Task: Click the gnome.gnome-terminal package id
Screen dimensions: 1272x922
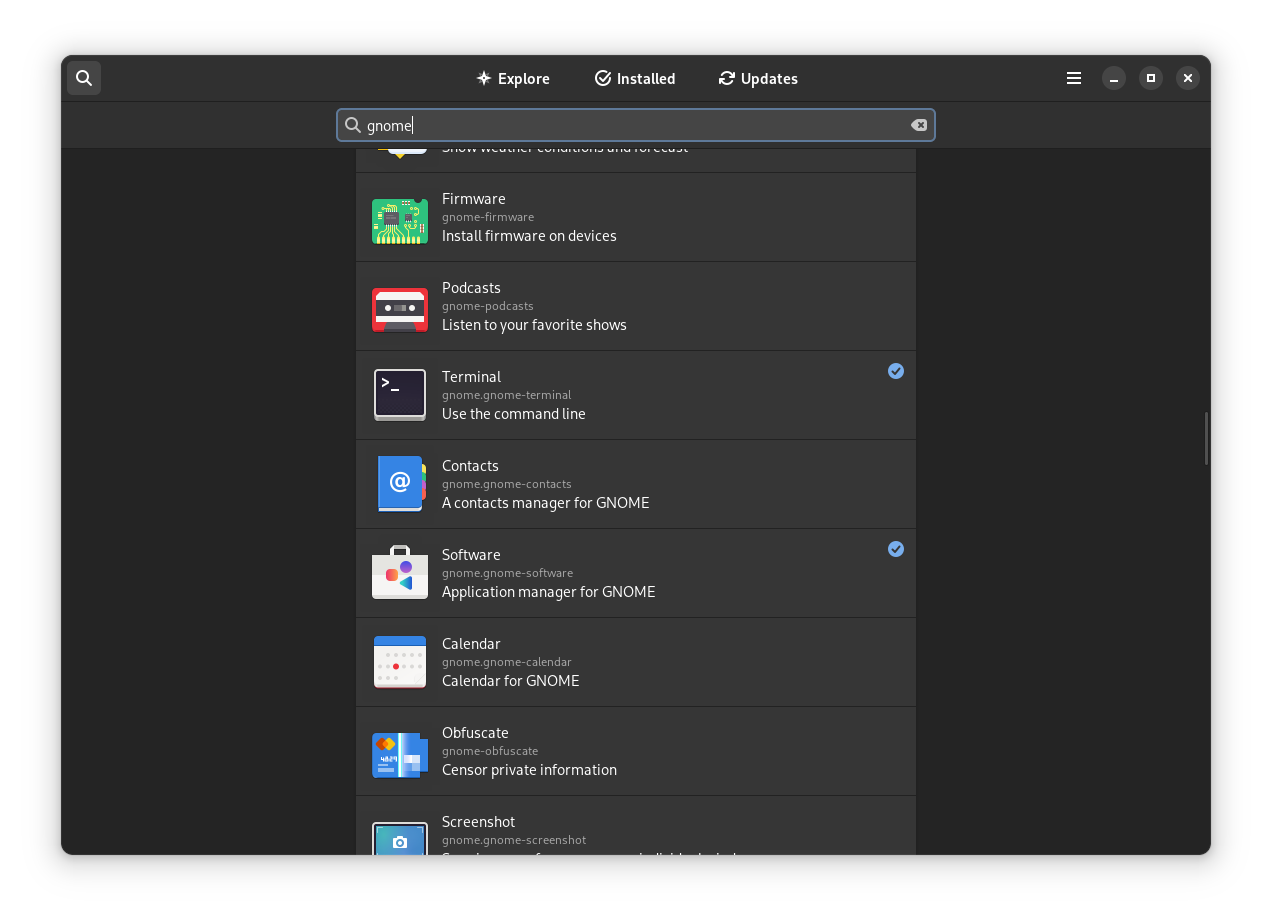Action: (x=507, y=395)
